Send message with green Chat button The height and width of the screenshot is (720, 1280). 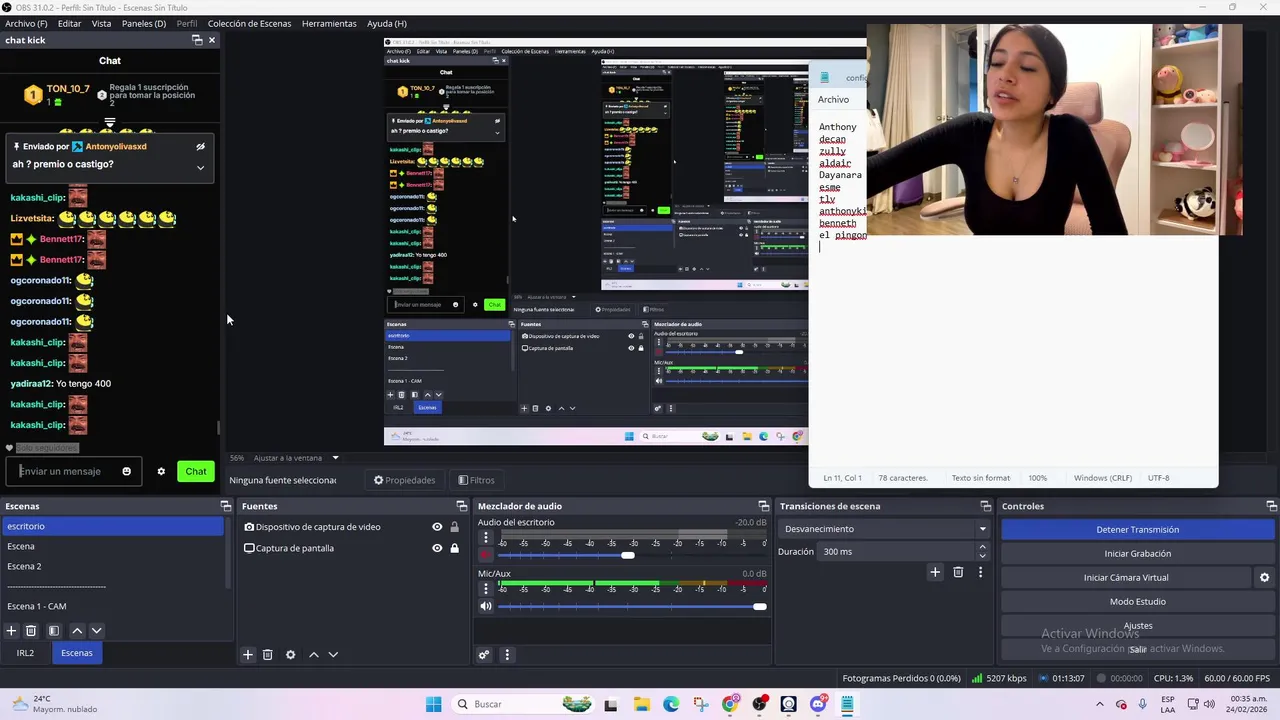pyautogui.click(x=195, y=472)
